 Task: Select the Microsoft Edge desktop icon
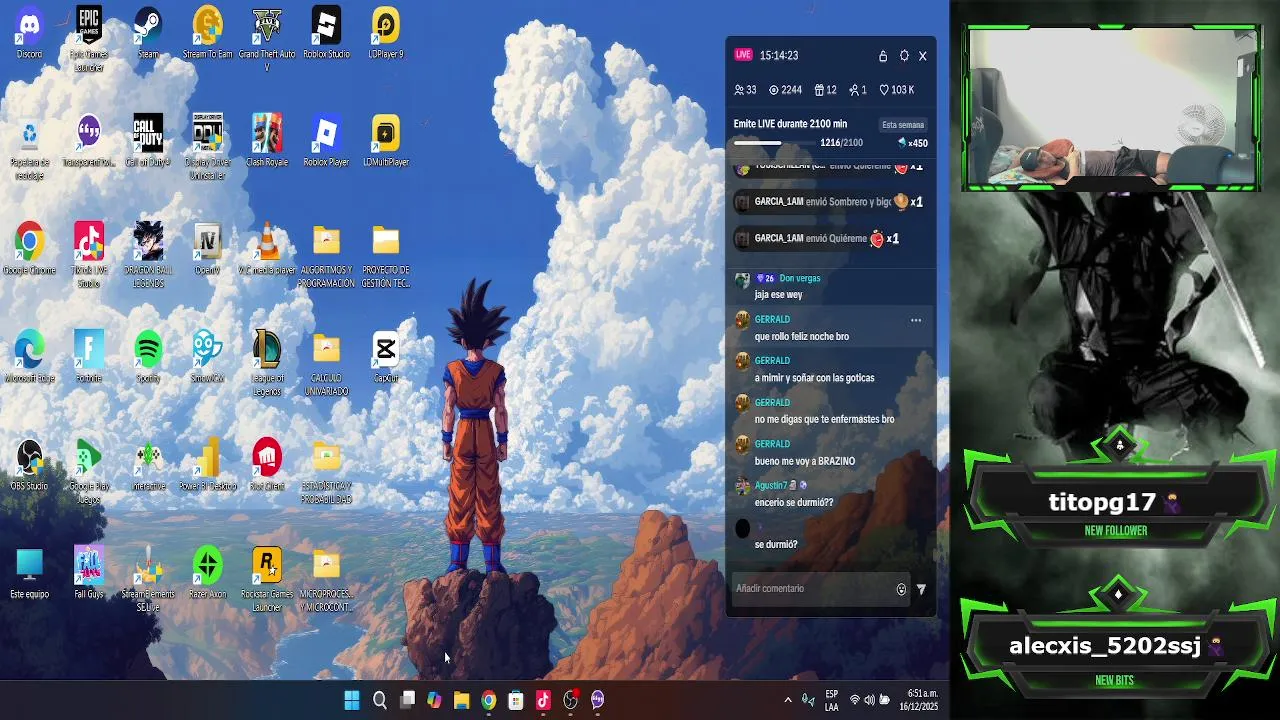29,357
